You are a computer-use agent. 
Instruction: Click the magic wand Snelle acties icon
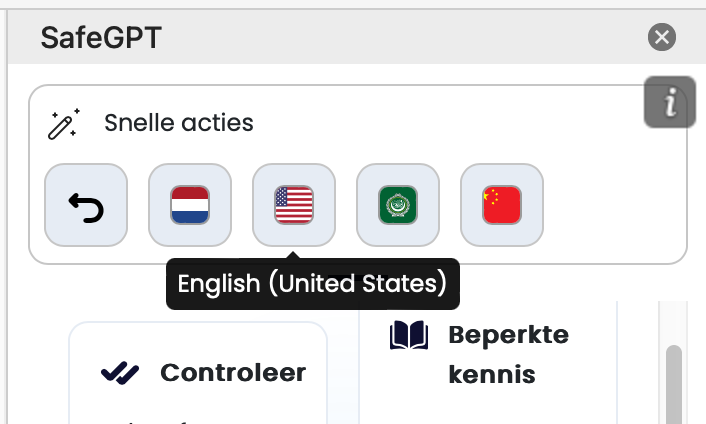64,124
